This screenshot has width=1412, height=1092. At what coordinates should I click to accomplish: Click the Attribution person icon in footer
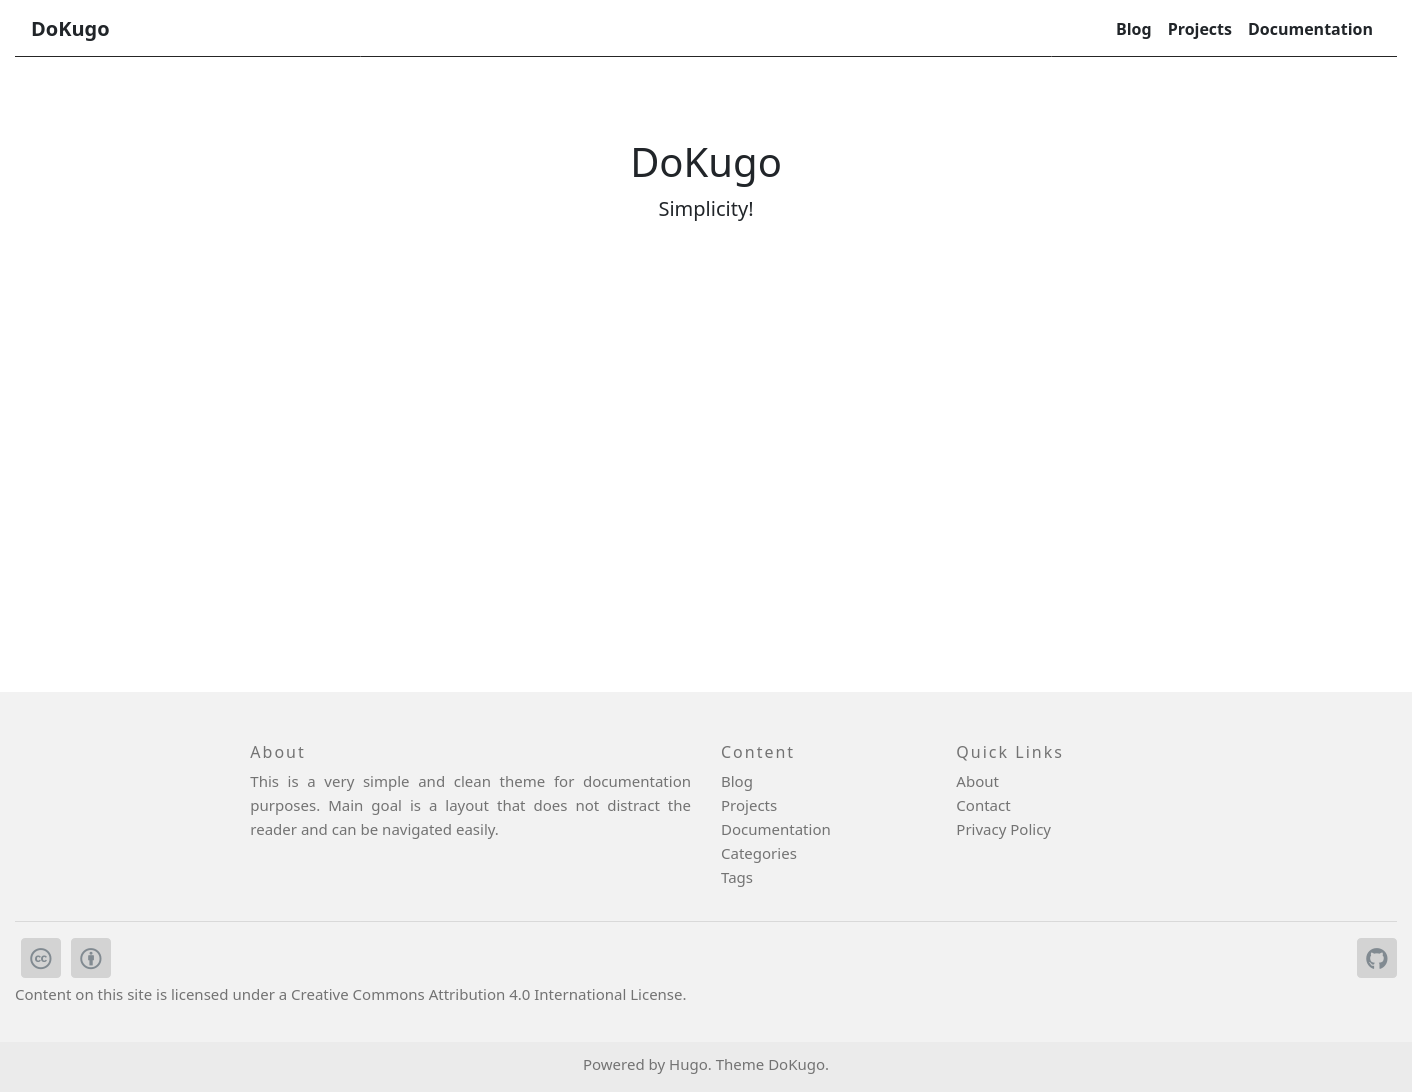click(x=91, y=958)
